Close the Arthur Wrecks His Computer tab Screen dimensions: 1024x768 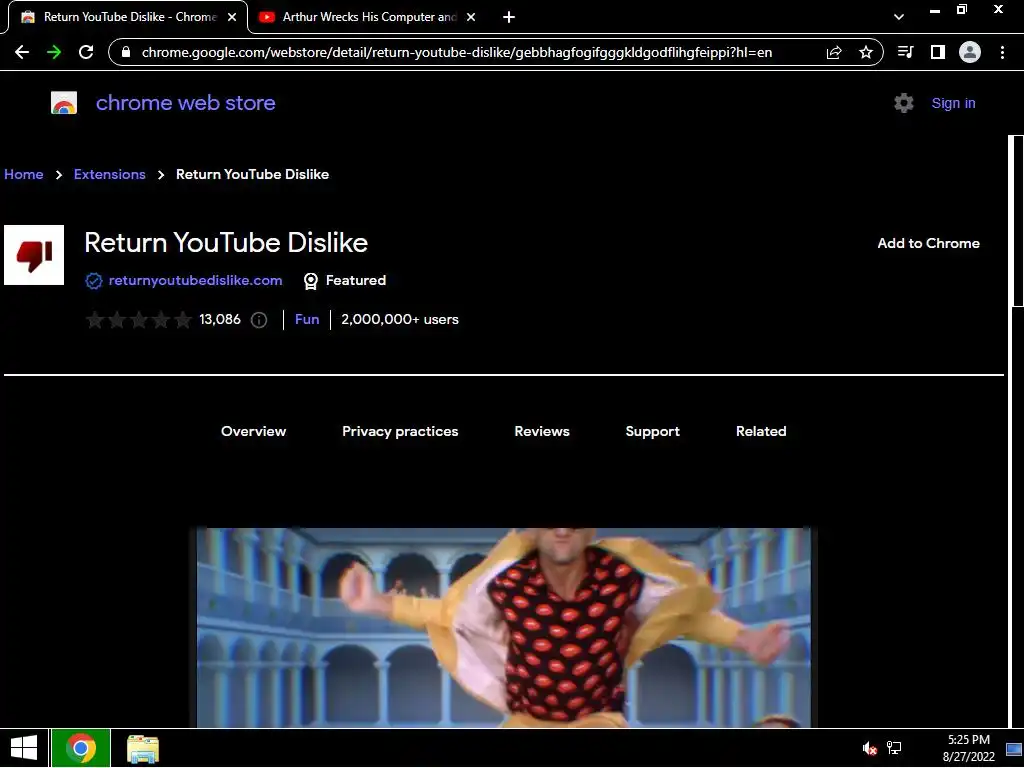pos(471,17)
